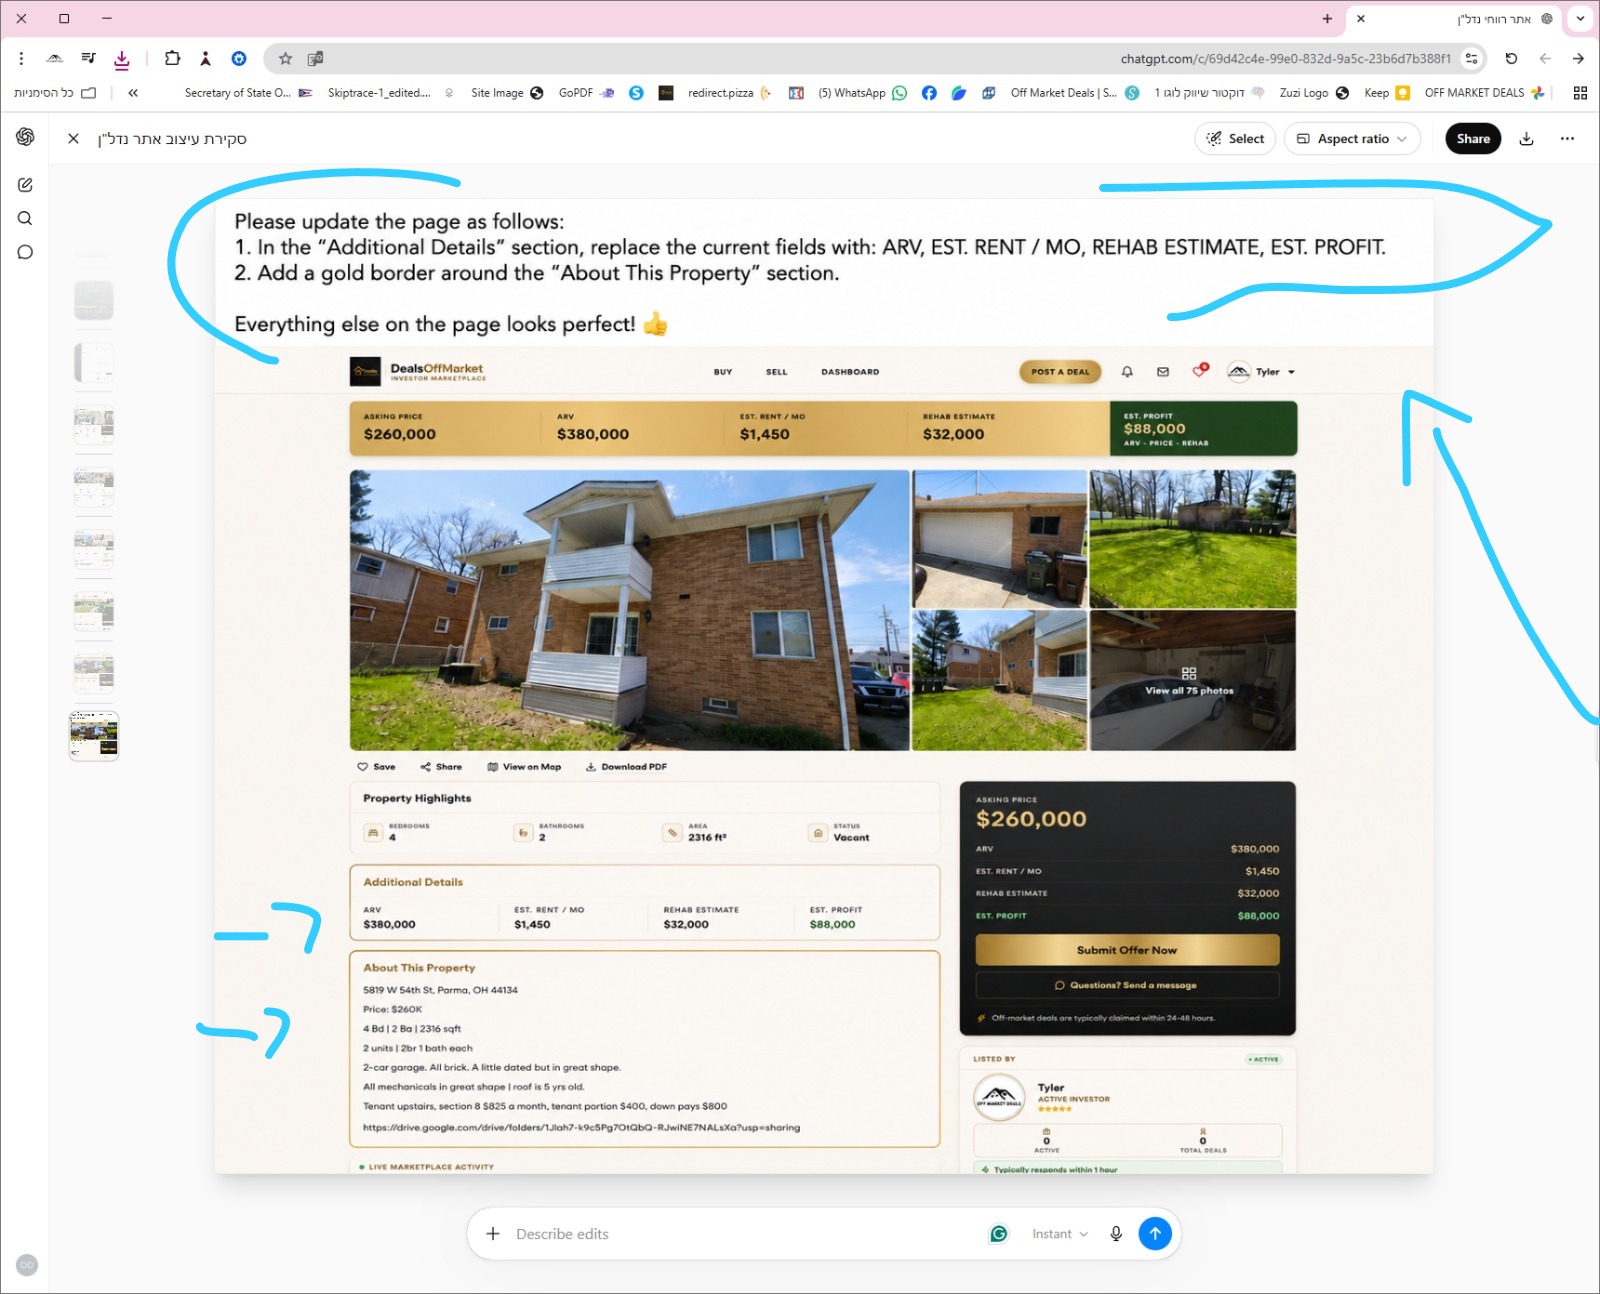The width and height of the screenshot is (1600, 1294).
Task: Open the chats bubble icon in sidebar
Action: 25,252
